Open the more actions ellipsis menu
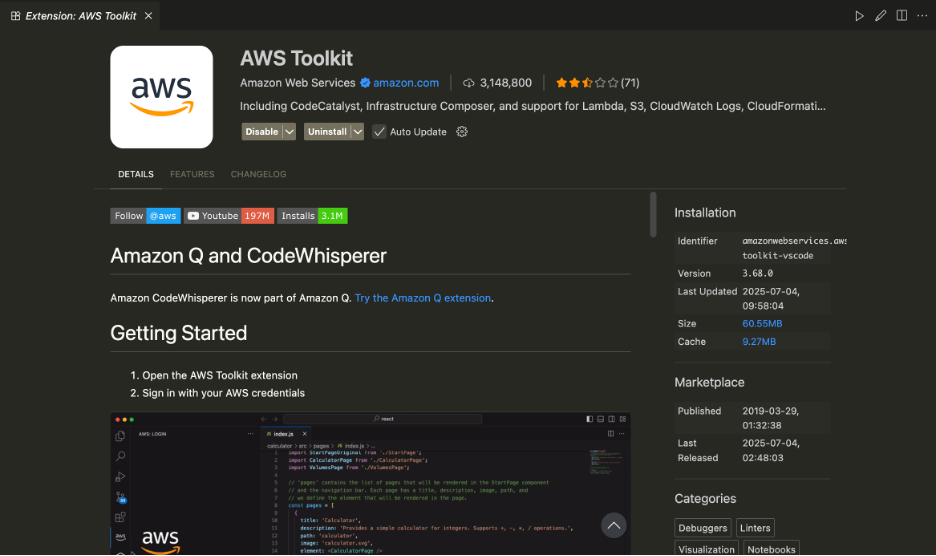 click(x=922, y=16)
